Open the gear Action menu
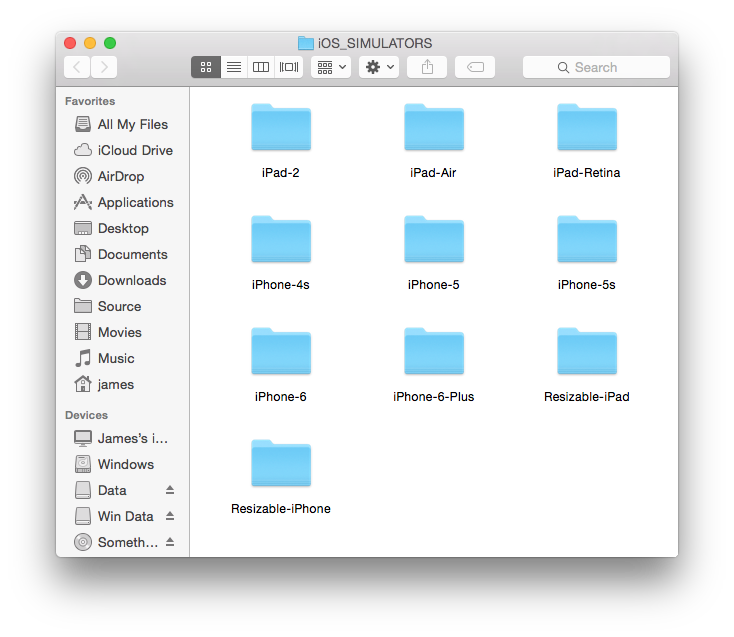The height and width of the screenshot is (637, 734). [379, 67]
